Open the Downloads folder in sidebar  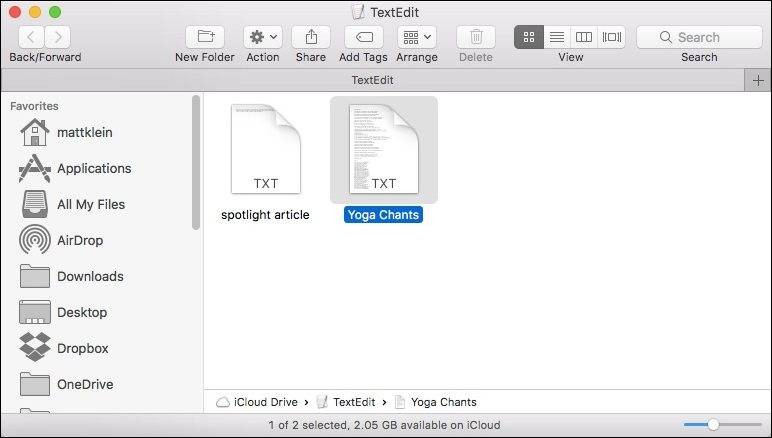(71, 276)
